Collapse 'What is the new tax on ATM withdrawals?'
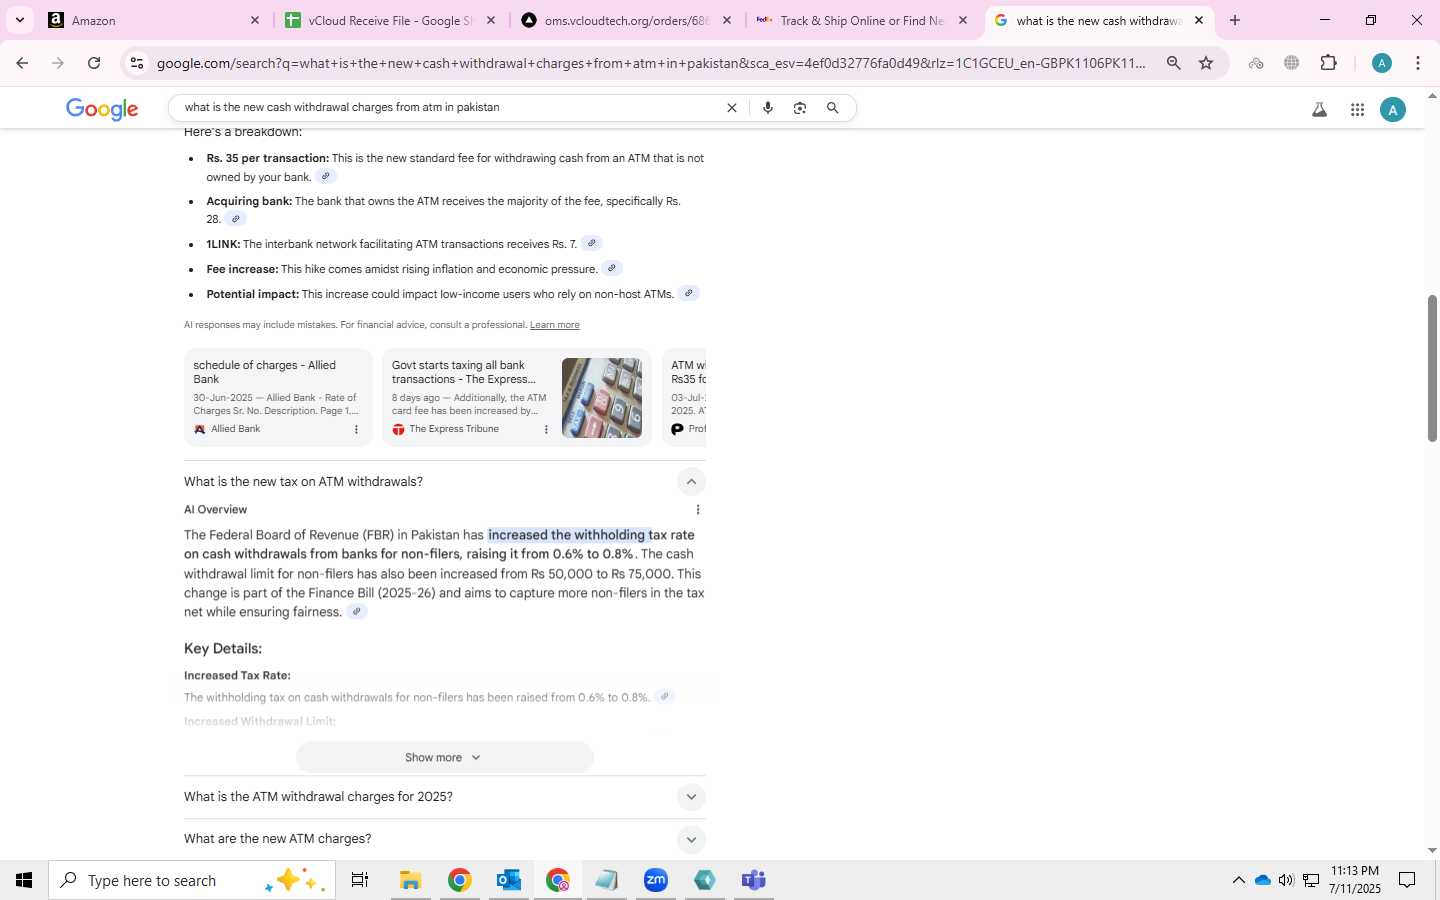This screenshot has width=1440, height=900. click(x=691, y=482)
